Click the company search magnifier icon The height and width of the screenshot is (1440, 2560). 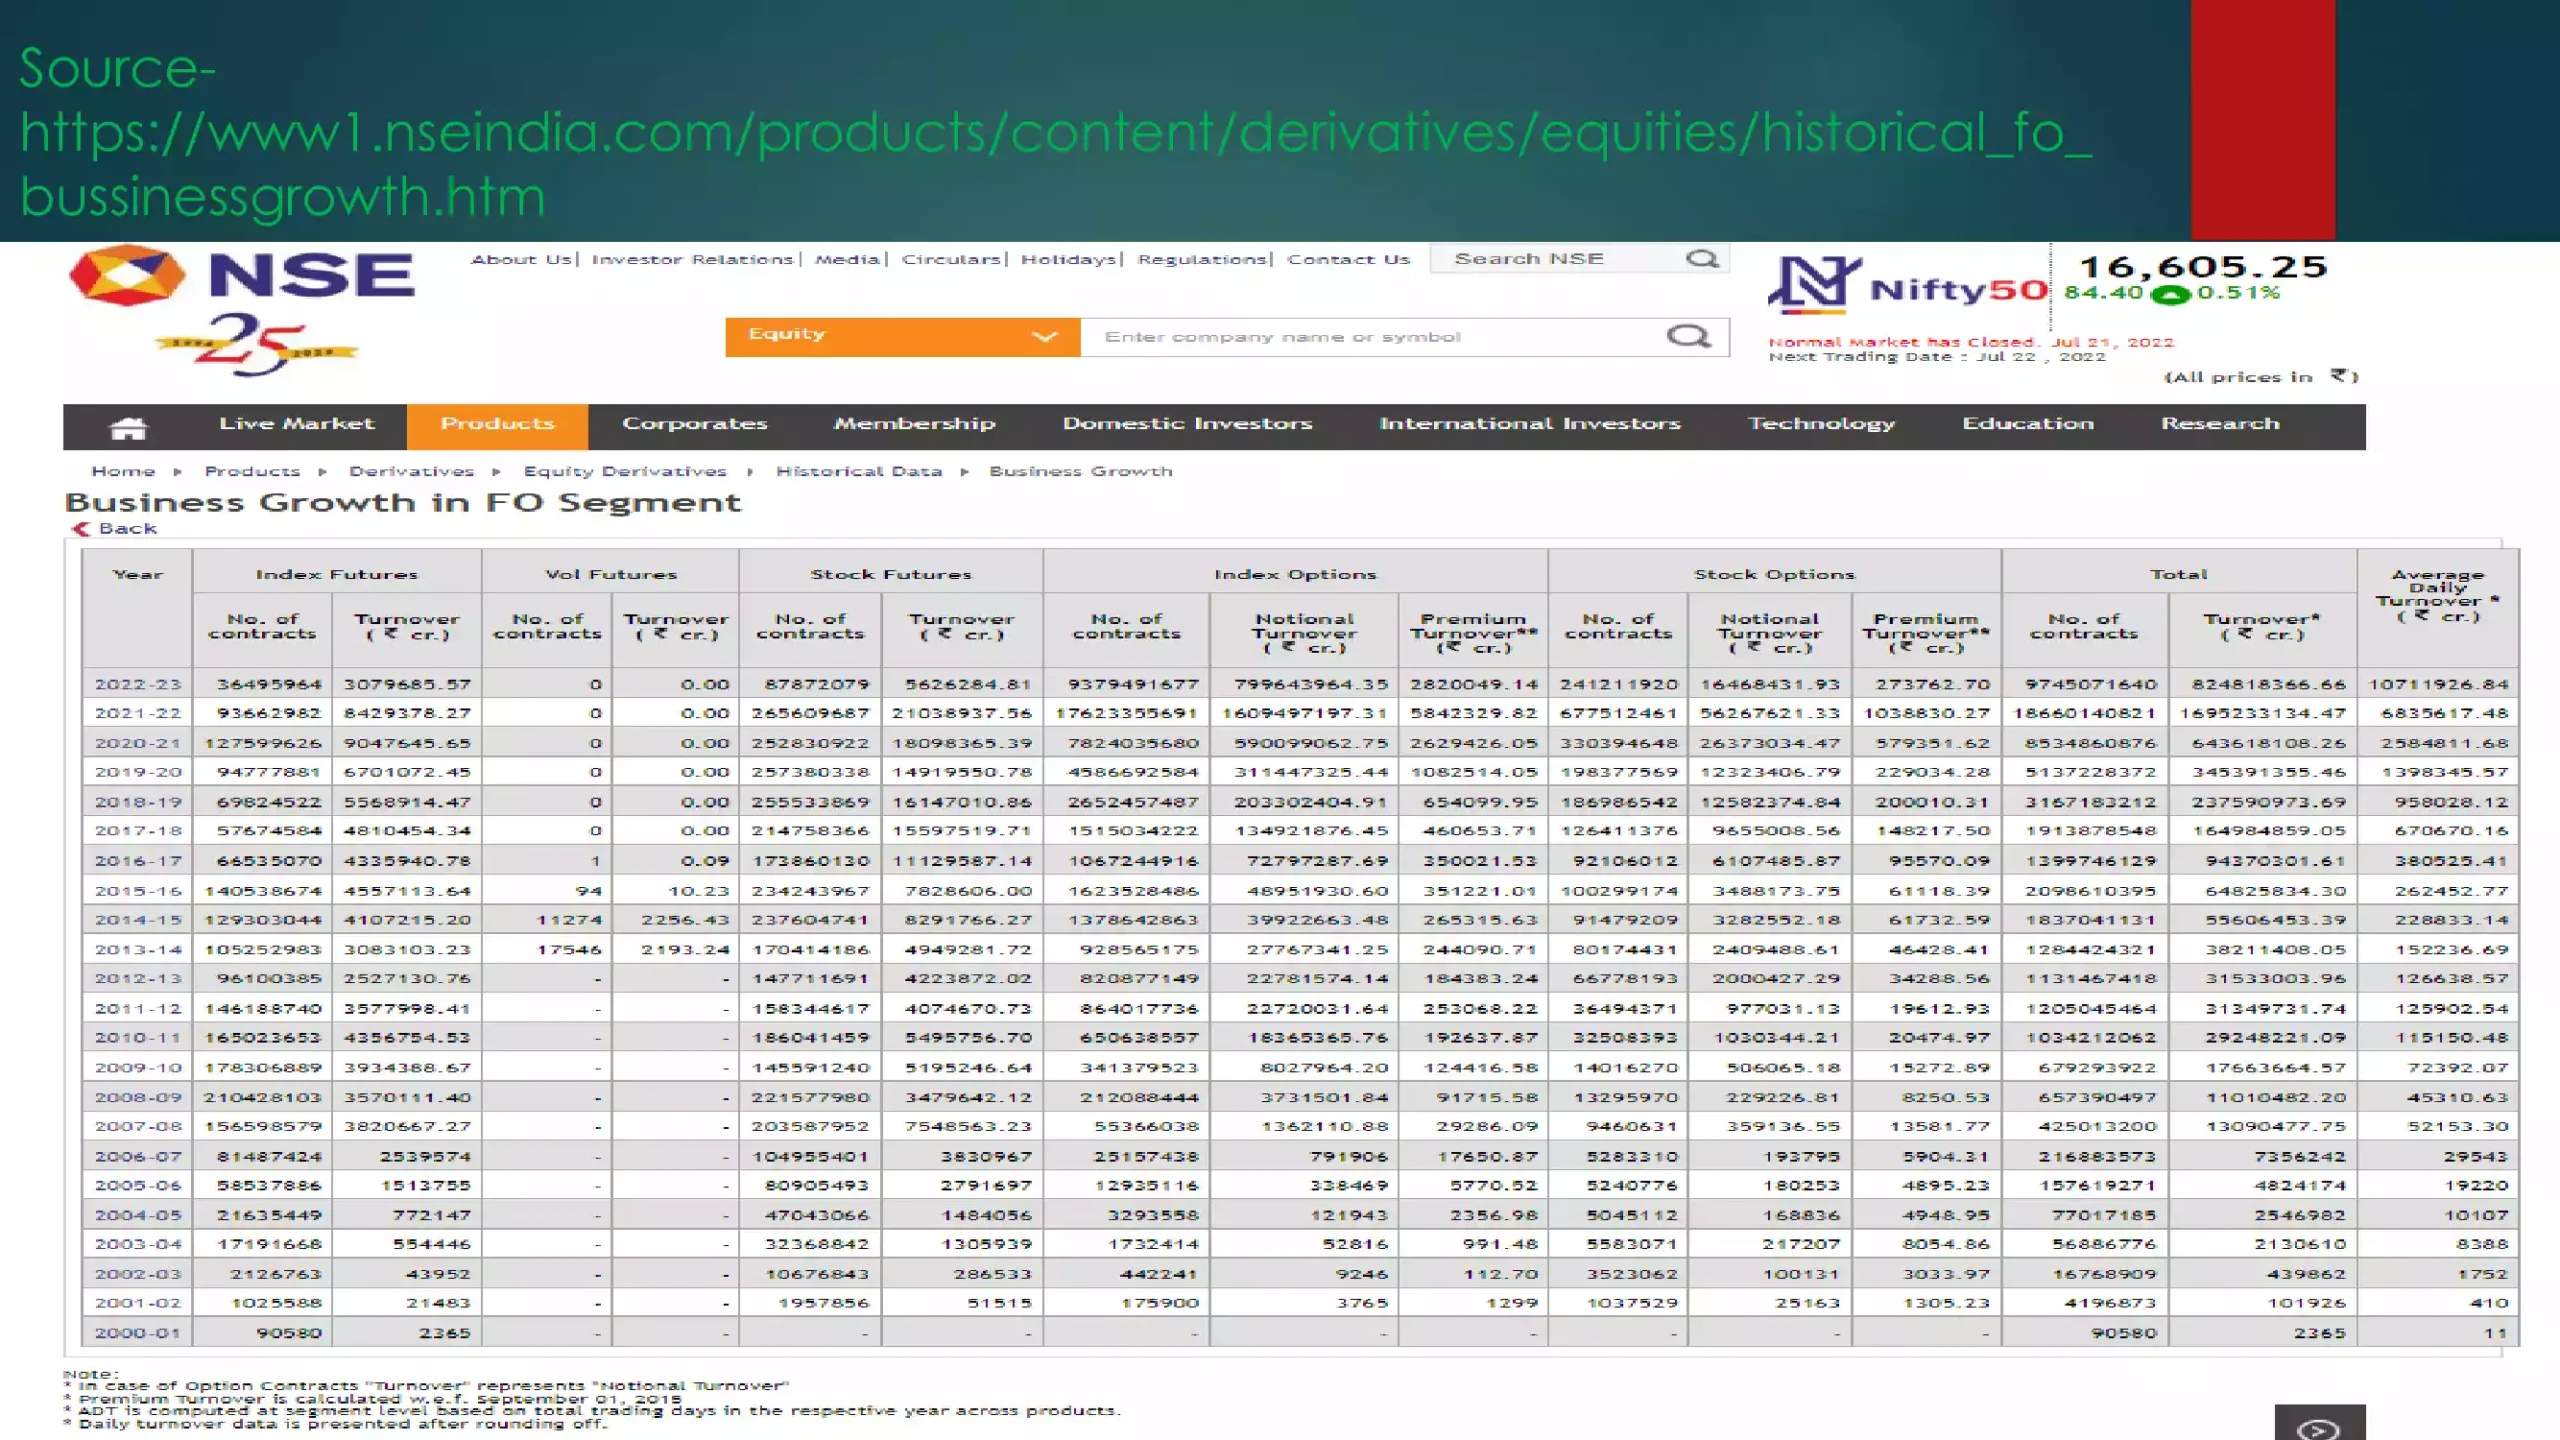pyautogui.click(x=1689, y=337)
